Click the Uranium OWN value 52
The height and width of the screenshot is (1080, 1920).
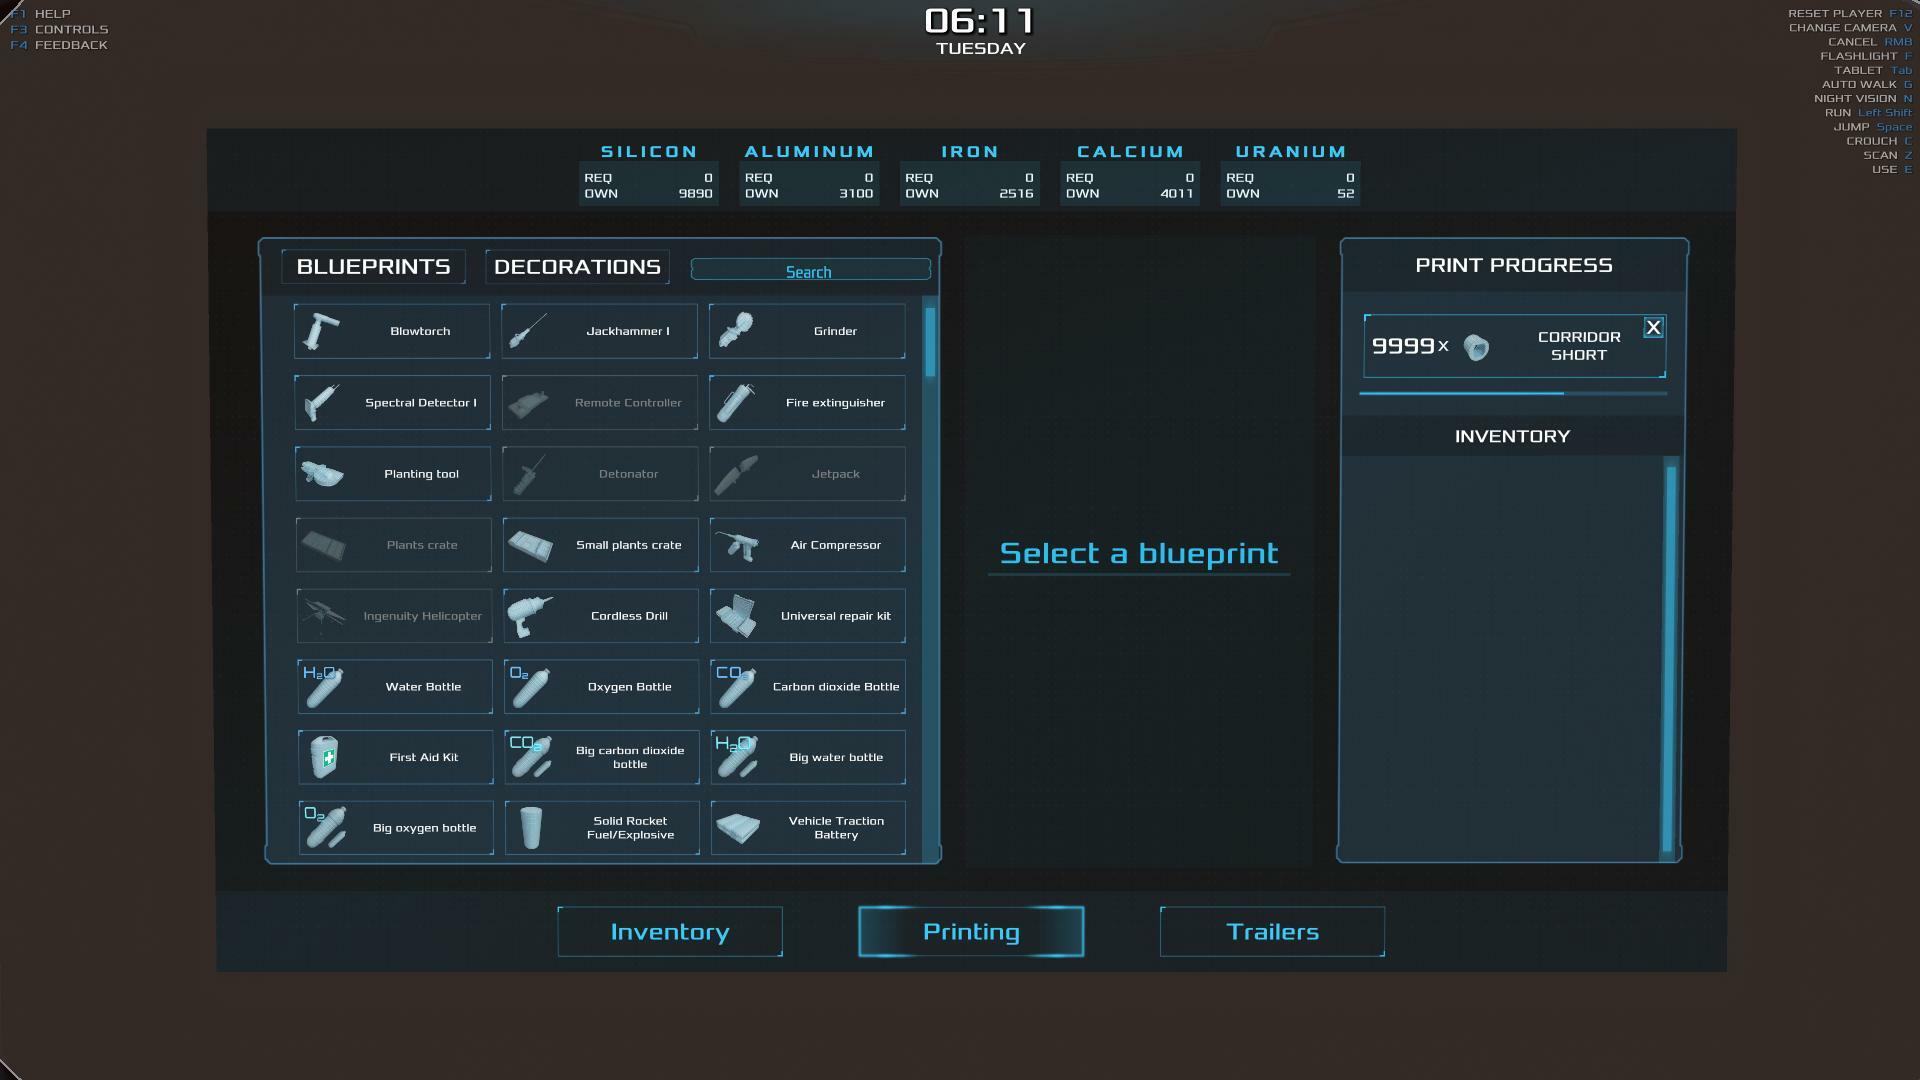point(1346,194)
